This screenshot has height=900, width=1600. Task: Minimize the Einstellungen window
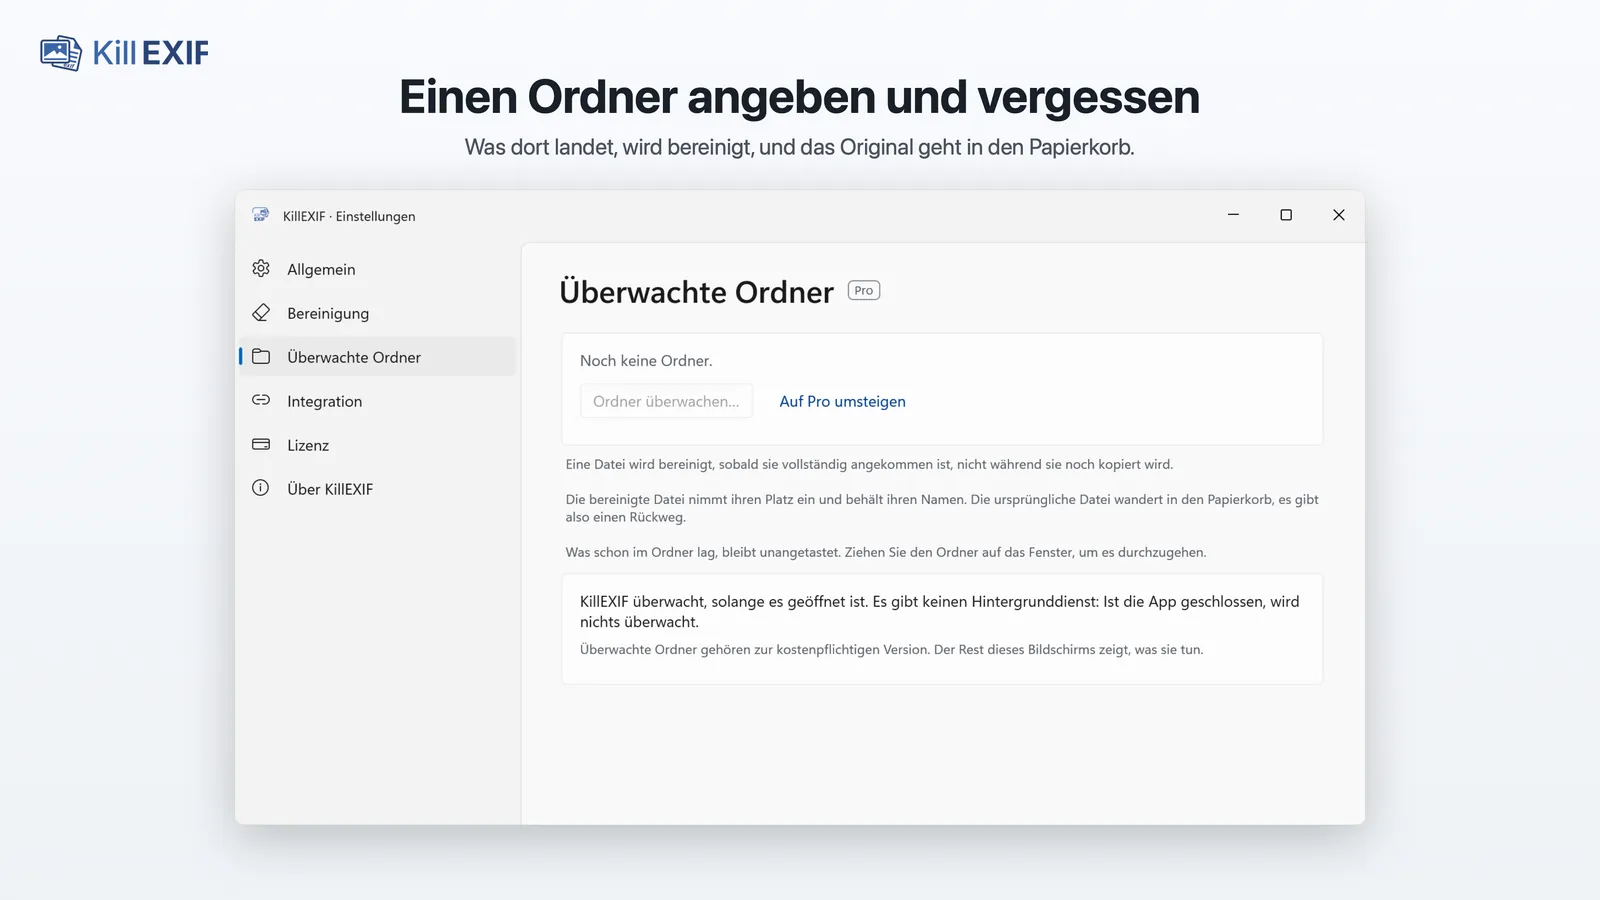[1233, 215]
